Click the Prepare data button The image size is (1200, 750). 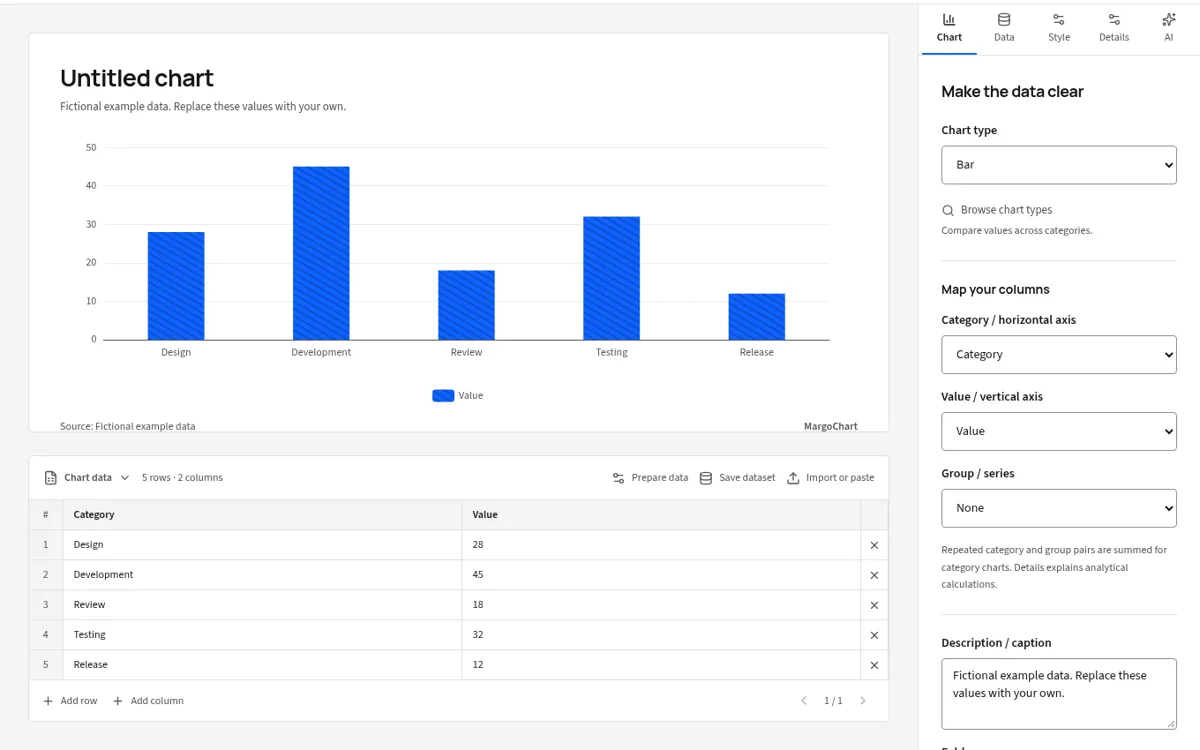tap(650, 478)
